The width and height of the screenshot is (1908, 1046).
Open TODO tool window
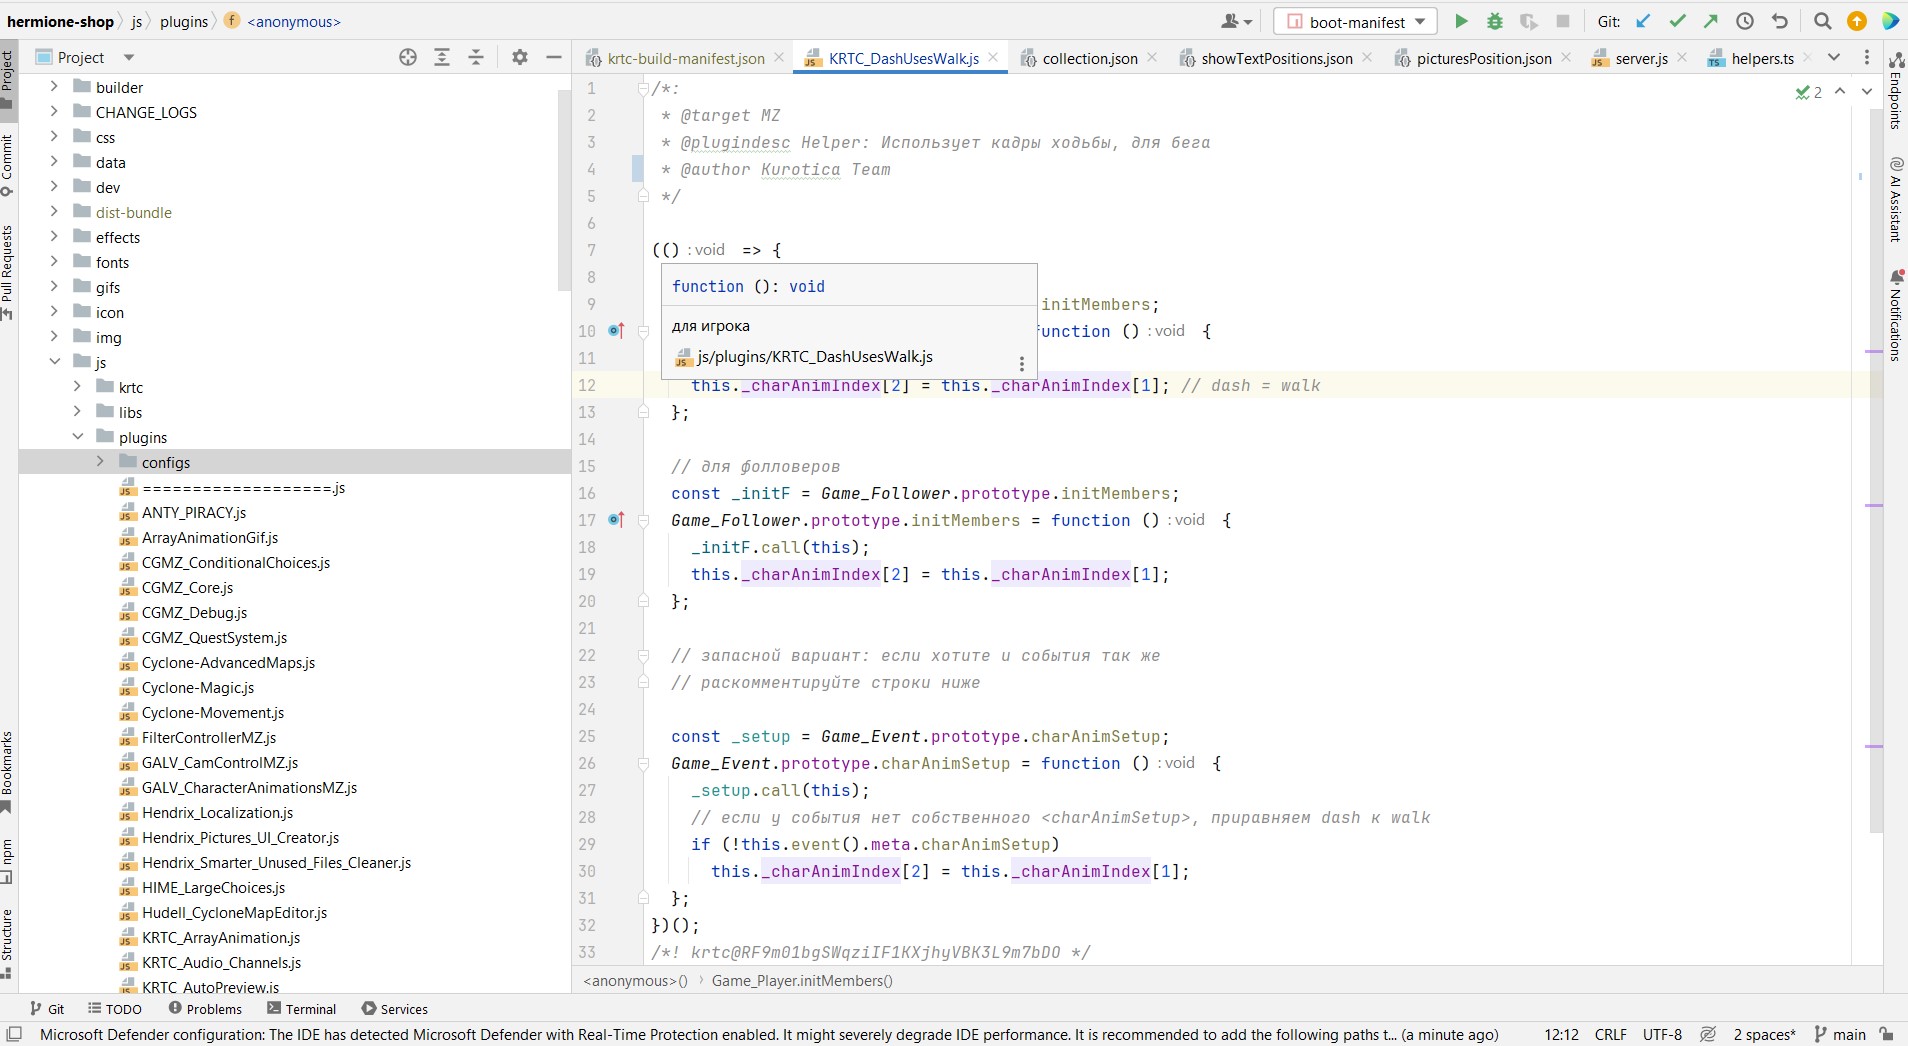(x=115, y=1008)
